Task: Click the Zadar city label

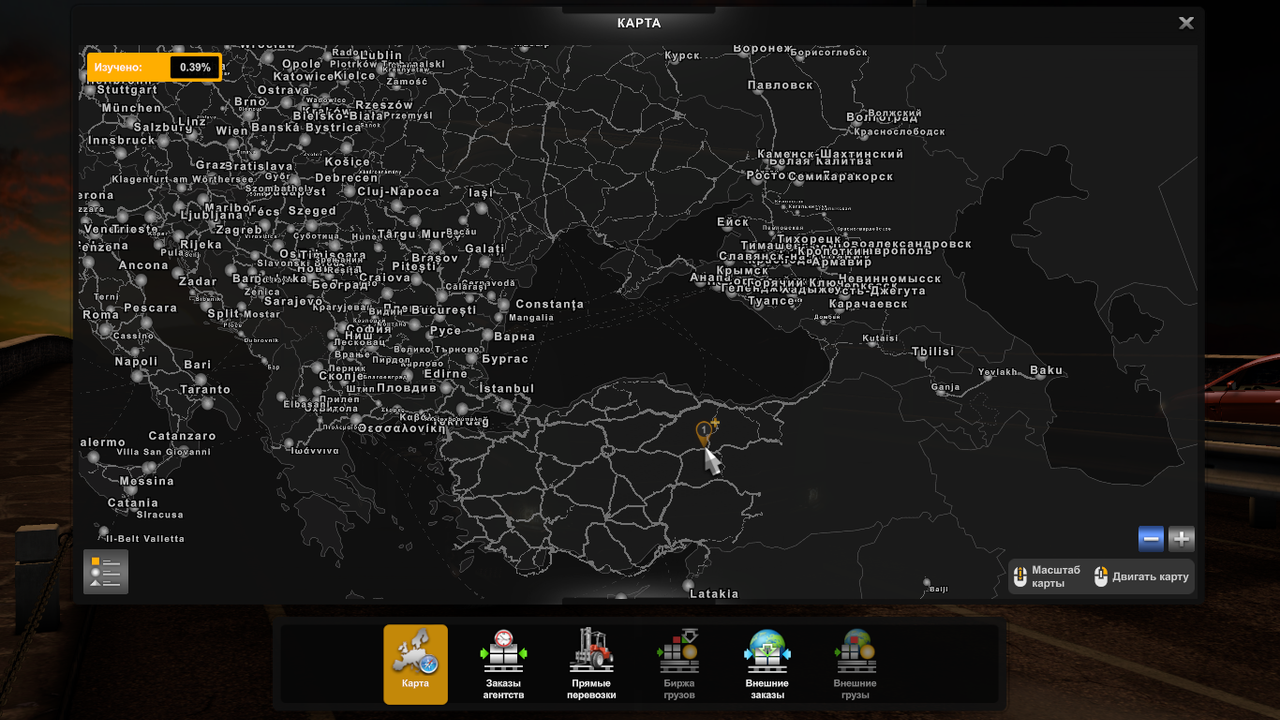Action: click(x=197, y=281)
